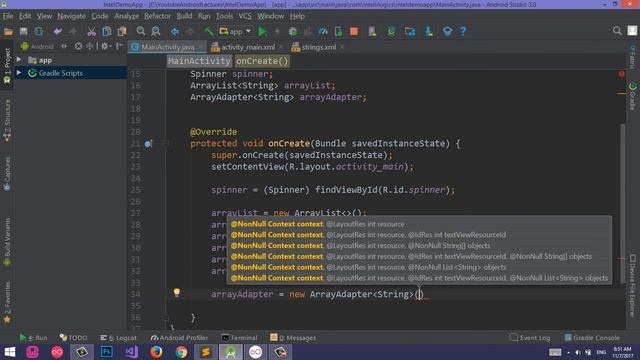Close the MainActivity.java tab
The image size is (640, 360).
tap(200, 47)
